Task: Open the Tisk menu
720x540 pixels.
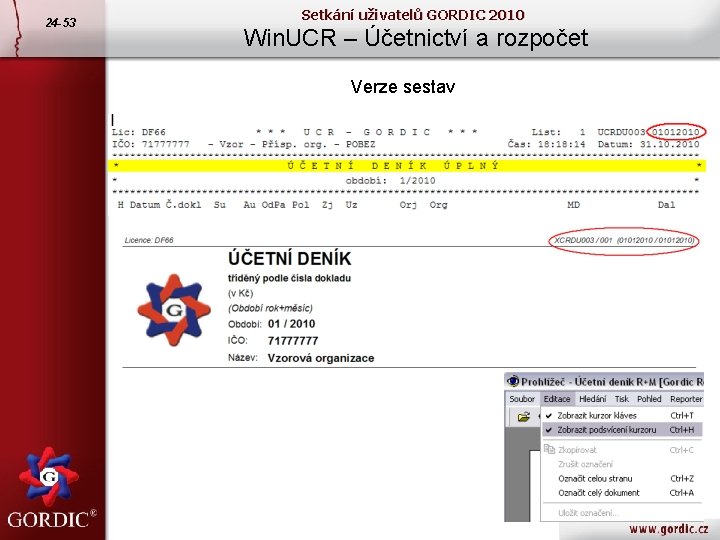Action: tap(622, 399)
